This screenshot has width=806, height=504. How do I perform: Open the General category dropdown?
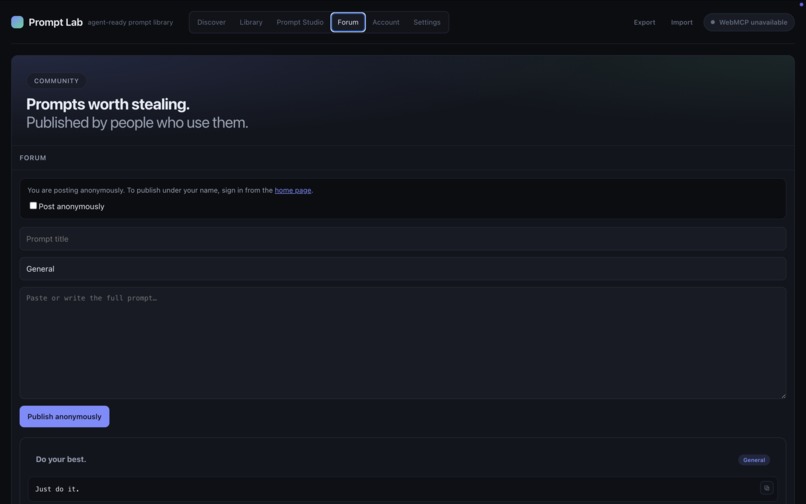tap(403, 269)
